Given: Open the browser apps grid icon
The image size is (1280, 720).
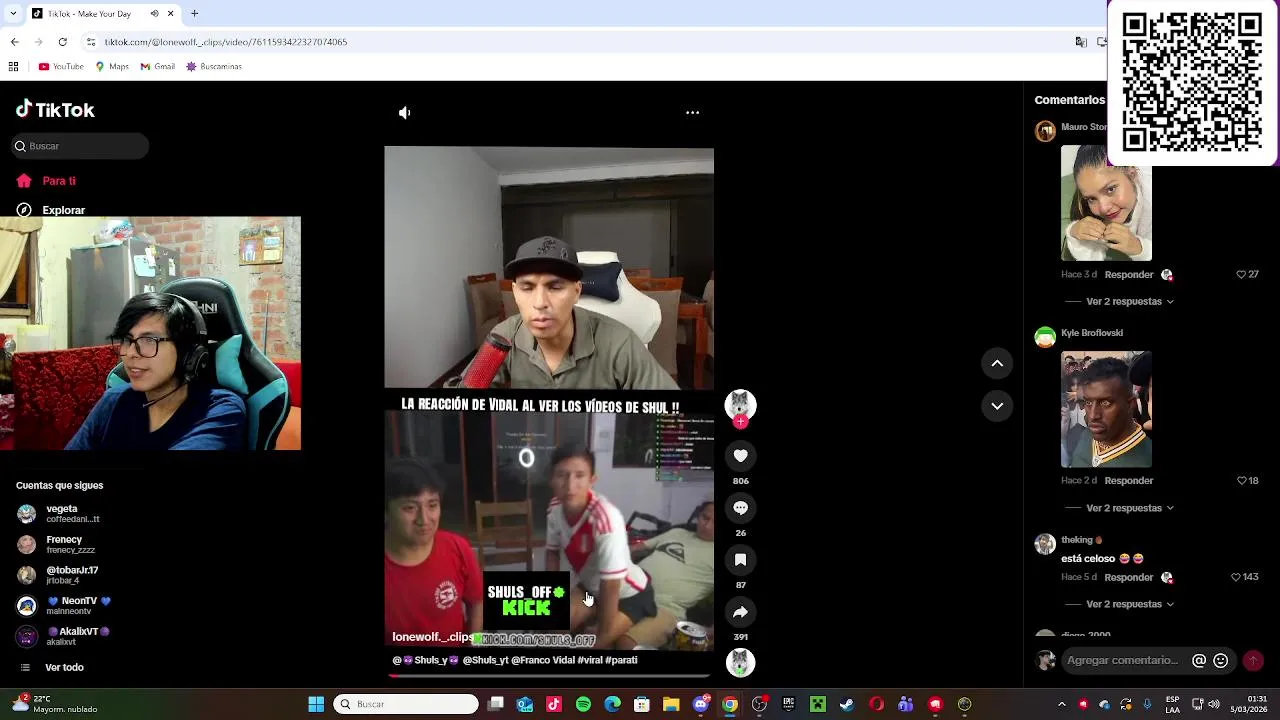Looking at the screenshot, I should pos(13,67).
